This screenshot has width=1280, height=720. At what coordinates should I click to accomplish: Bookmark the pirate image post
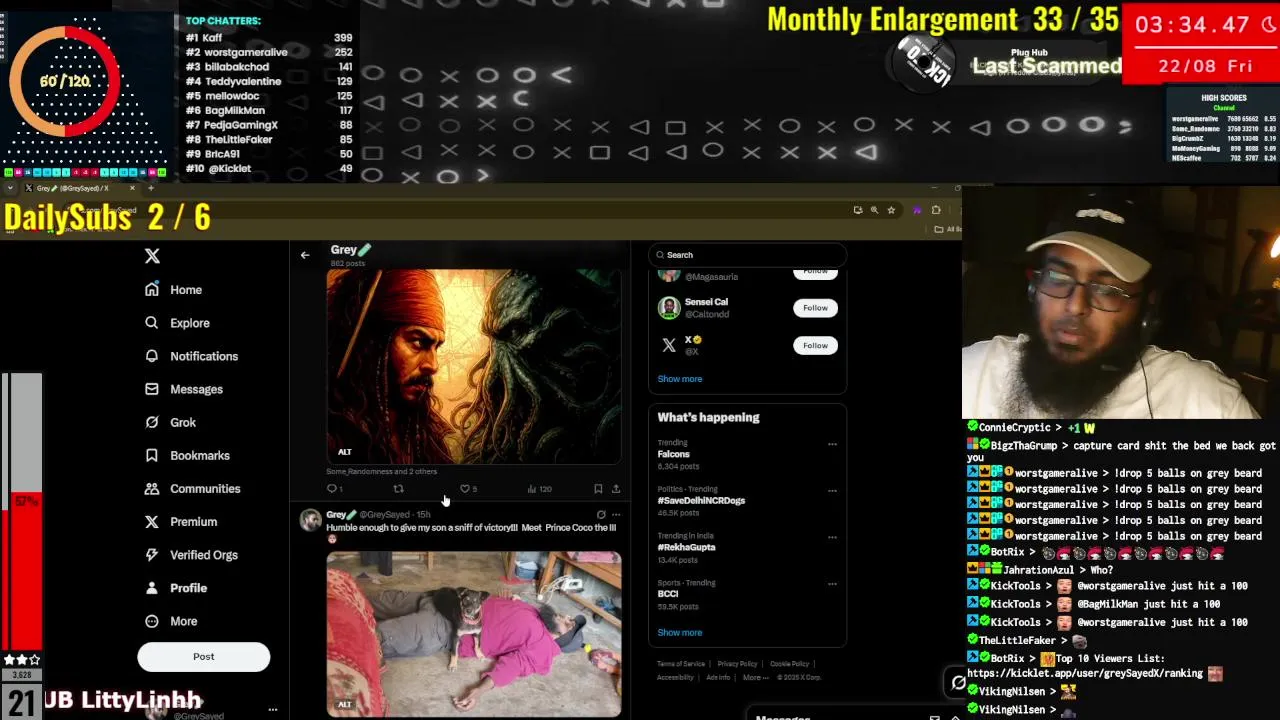598,489
